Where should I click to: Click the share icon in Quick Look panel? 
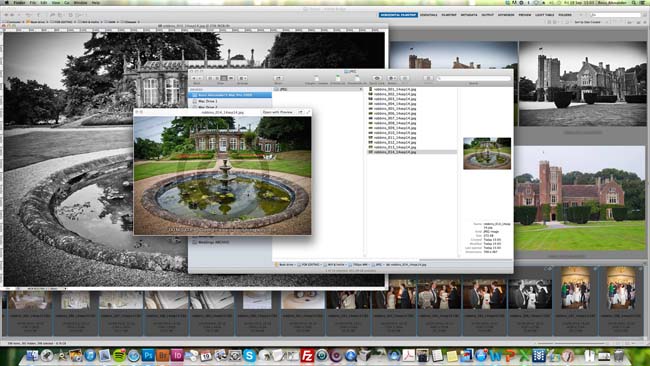(x=300, y=112)
